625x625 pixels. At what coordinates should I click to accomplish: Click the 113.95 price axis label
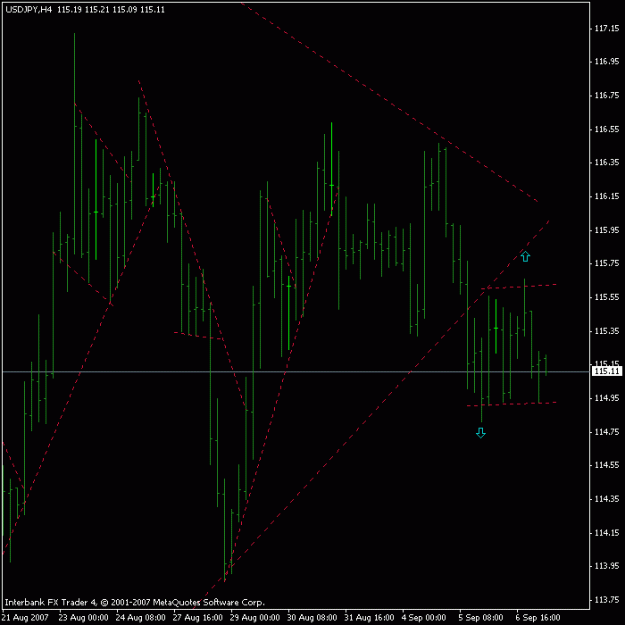(607, 566)
